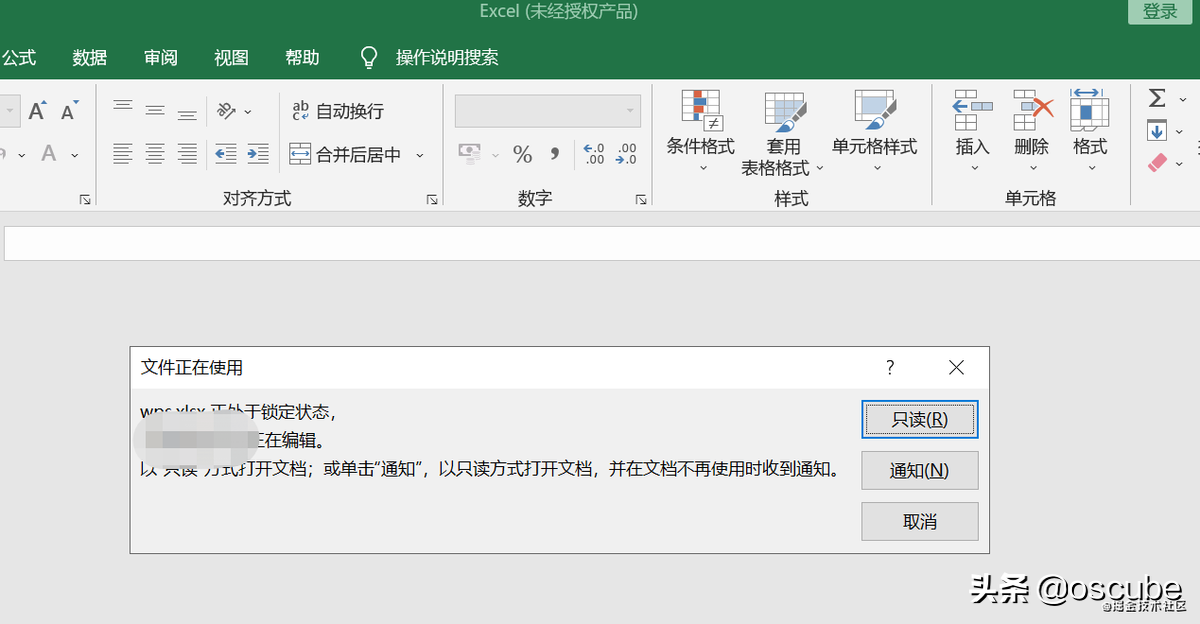
Task: Align text to the left
Action: pos(123,153)
